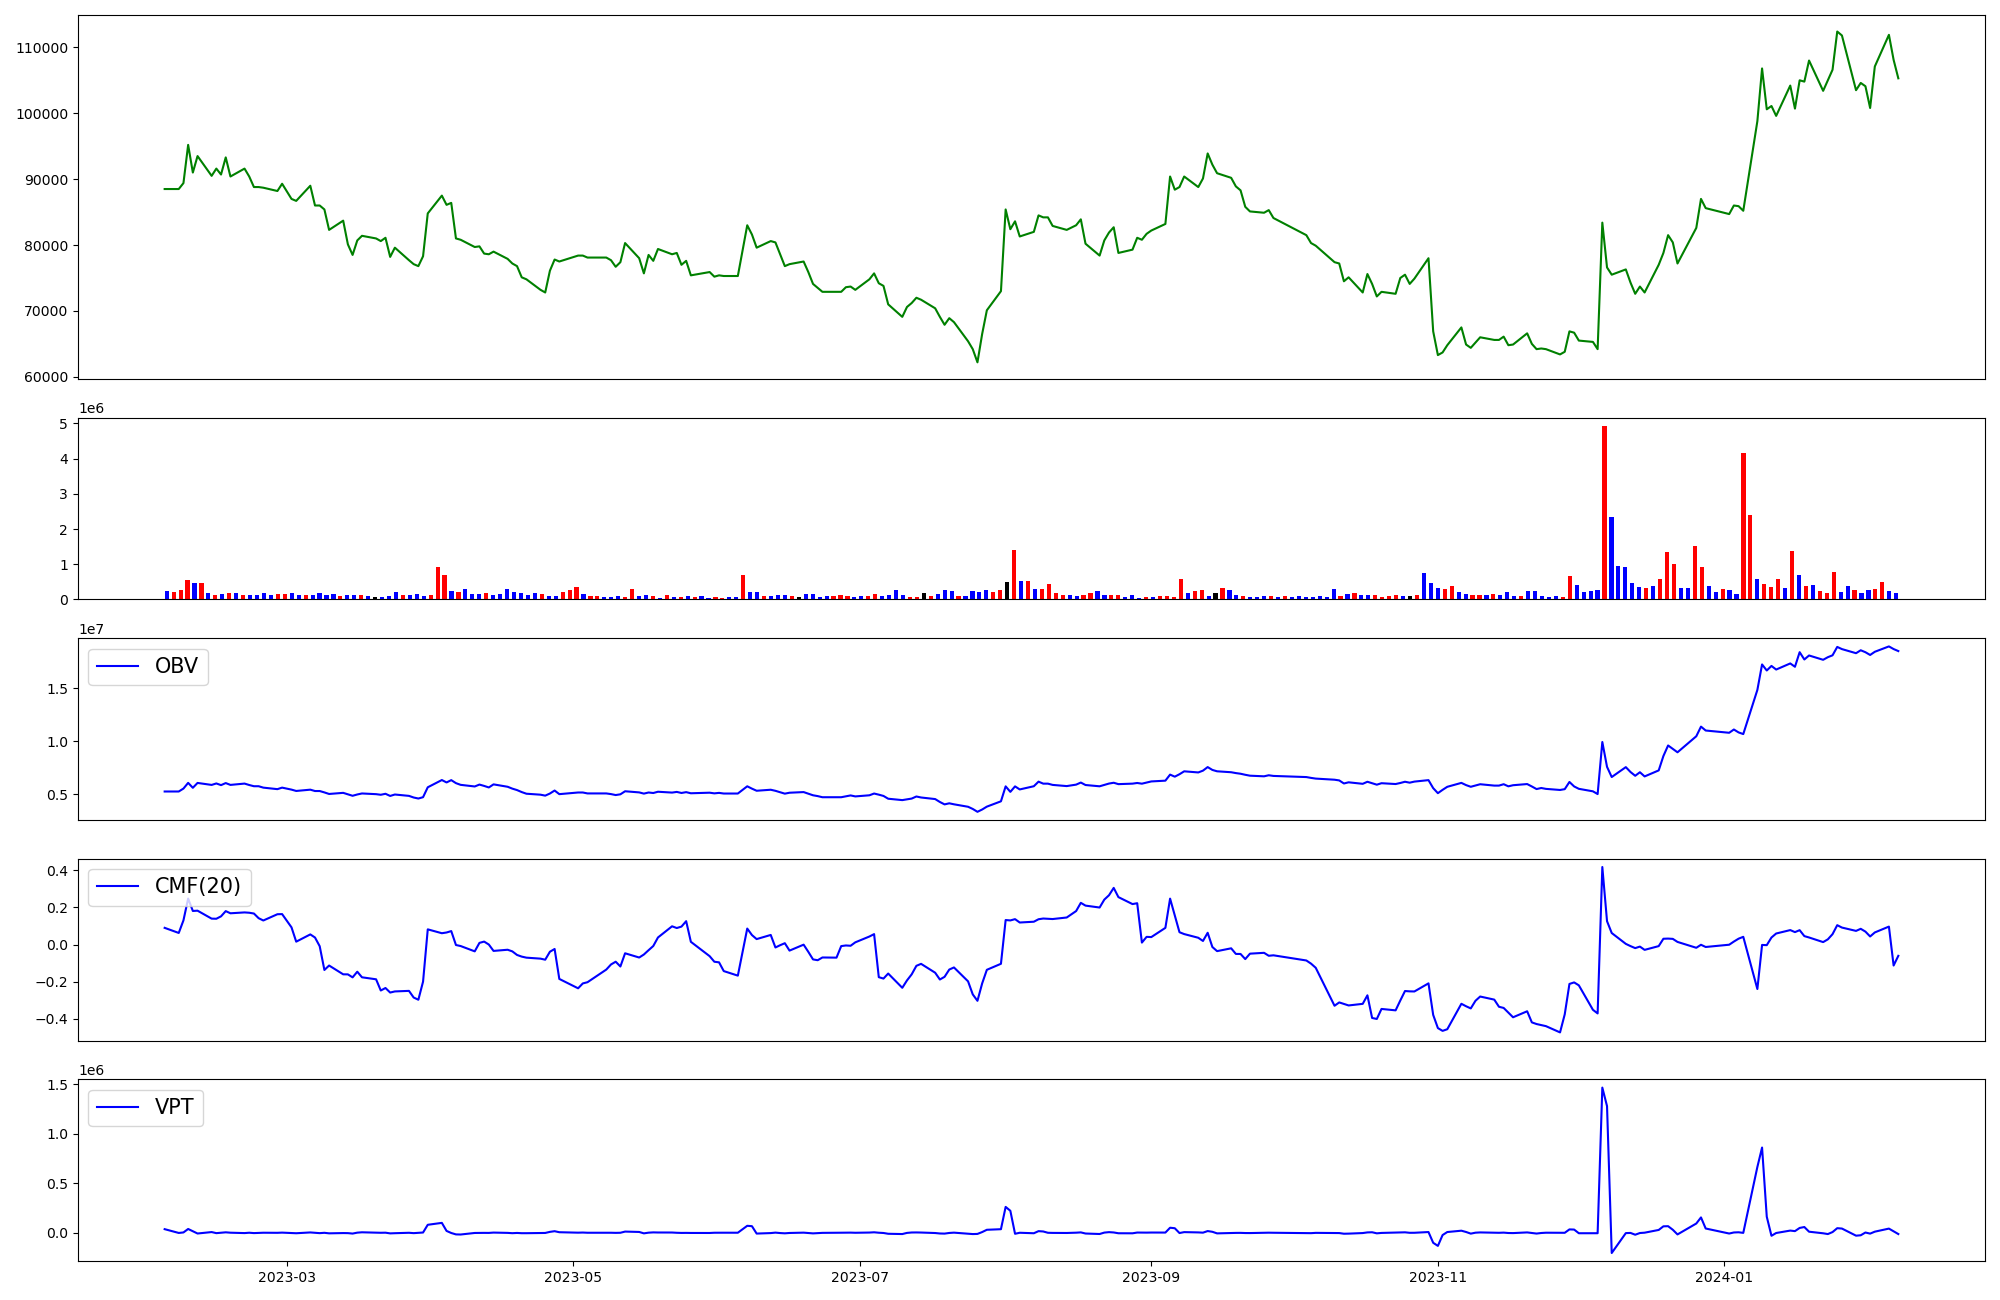2000x1300 pixels.
Task: Click the 2023-09 x-axis date label
Action: click(x=1151, y=1277)
